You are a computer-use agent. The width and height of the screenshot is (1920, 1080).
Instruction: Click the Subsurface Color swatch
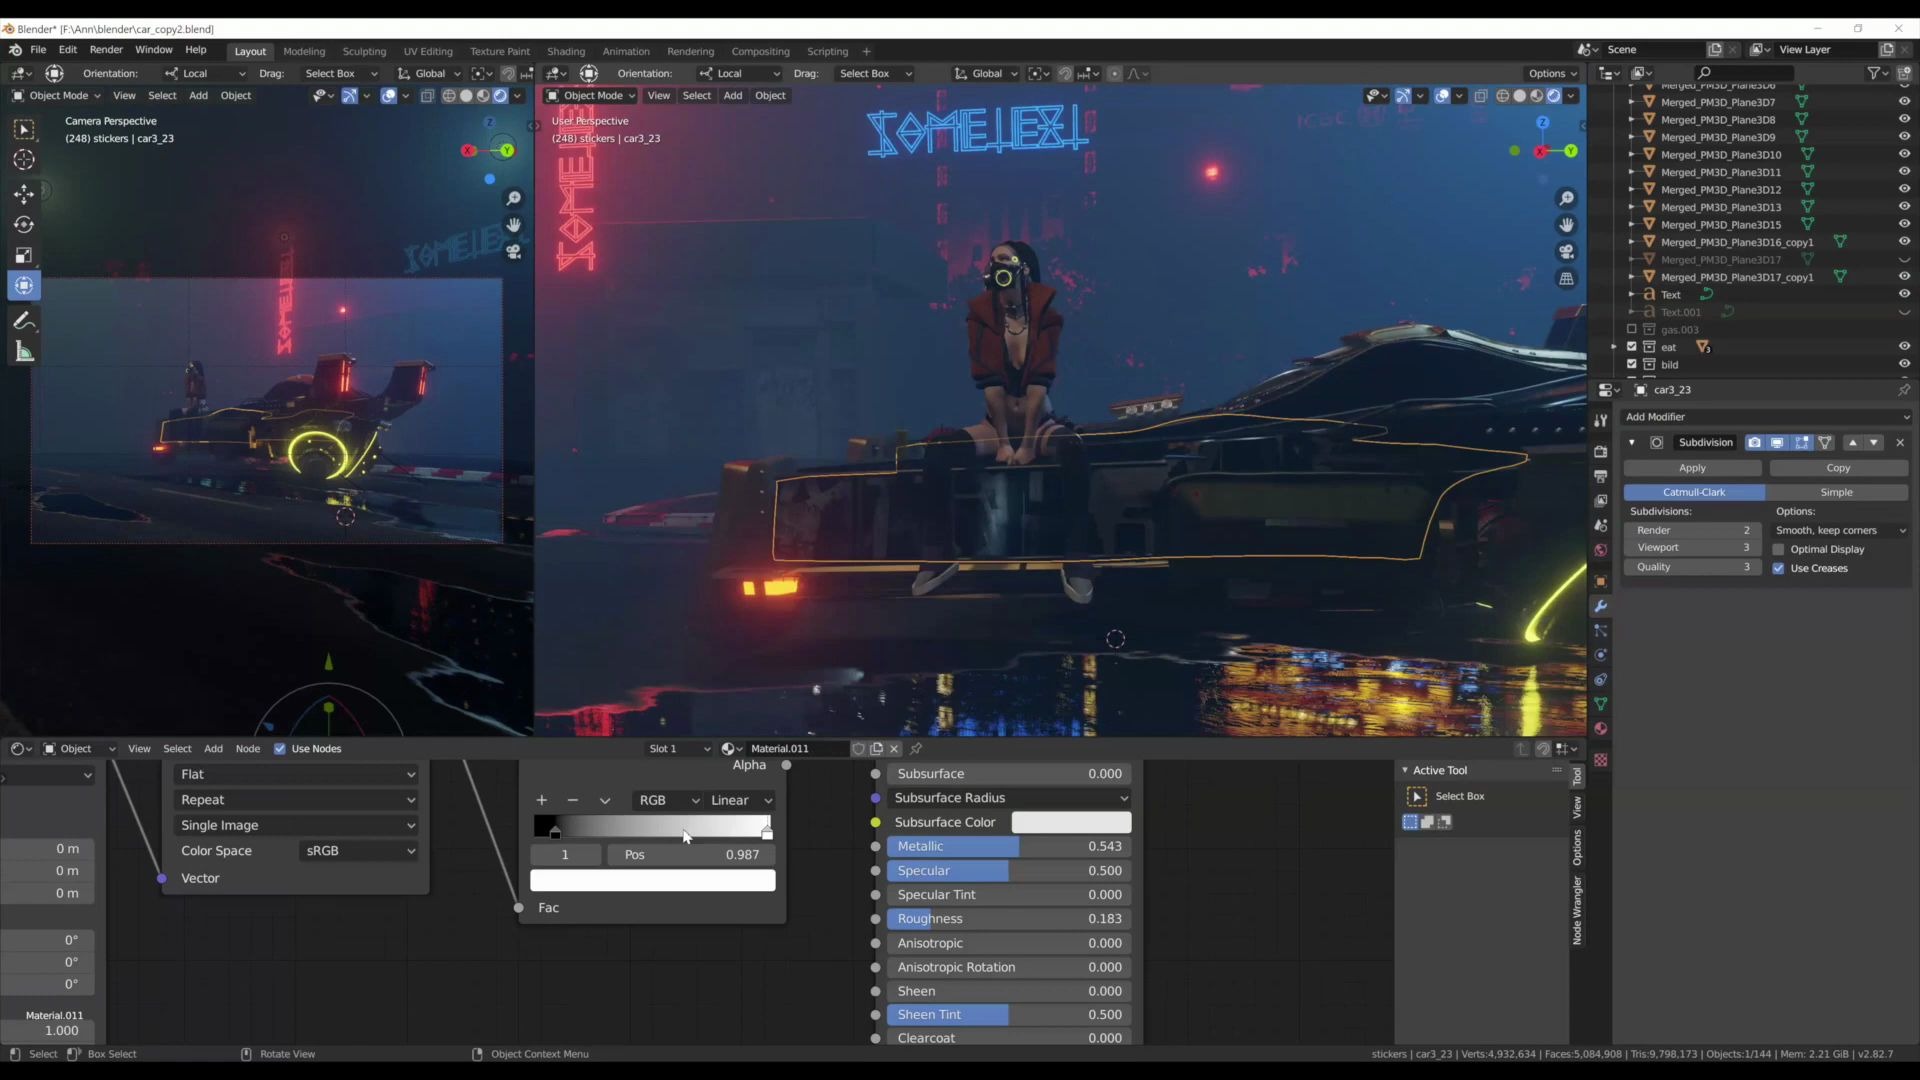pyautogui.click(x=1070, y=821)
